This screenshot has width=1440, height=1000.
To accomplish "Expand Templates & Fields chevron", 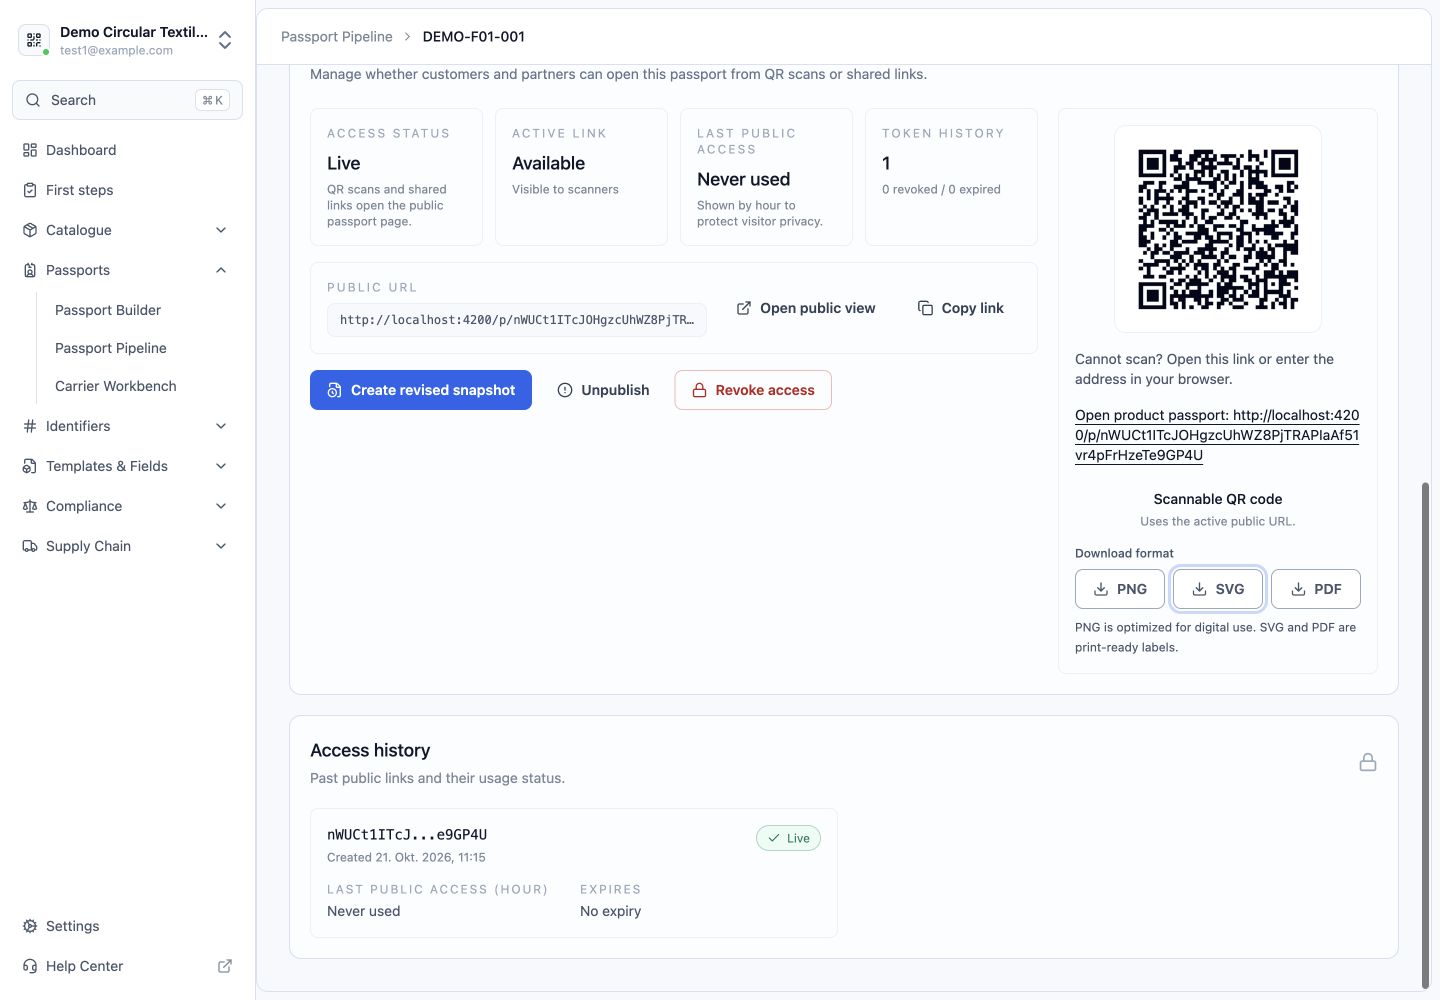I will (221, 466).
